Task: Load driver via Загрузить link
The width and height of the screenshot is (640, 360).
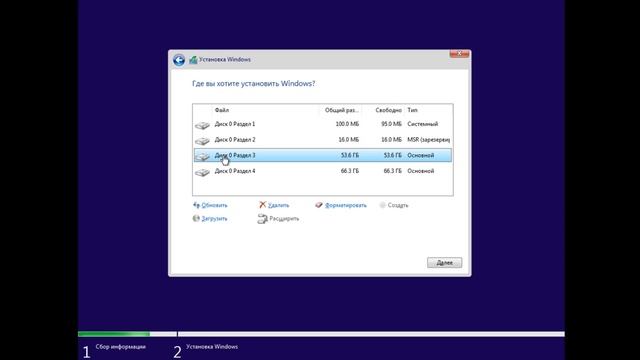Action: [214, 219]
